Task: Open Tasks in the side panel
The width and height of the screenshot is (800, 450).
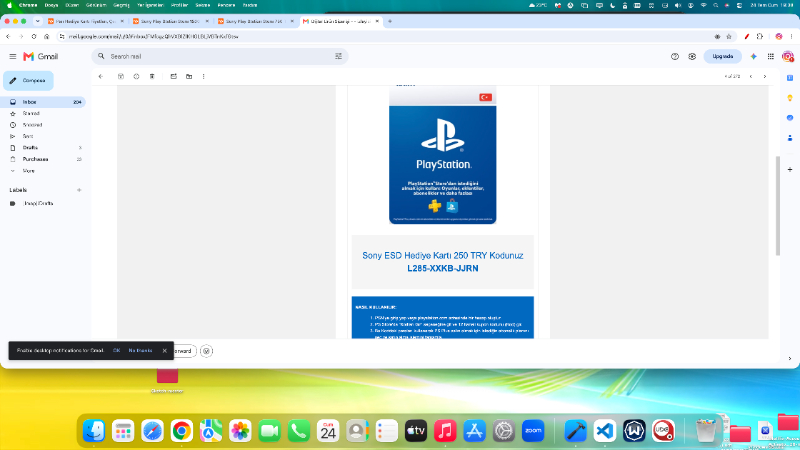Action: [x=790, y=118]
